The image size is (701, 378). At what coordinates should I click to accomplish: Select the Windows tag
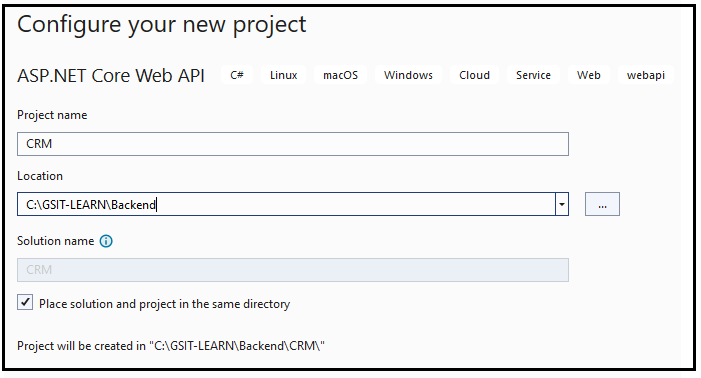tap(408, 75)
